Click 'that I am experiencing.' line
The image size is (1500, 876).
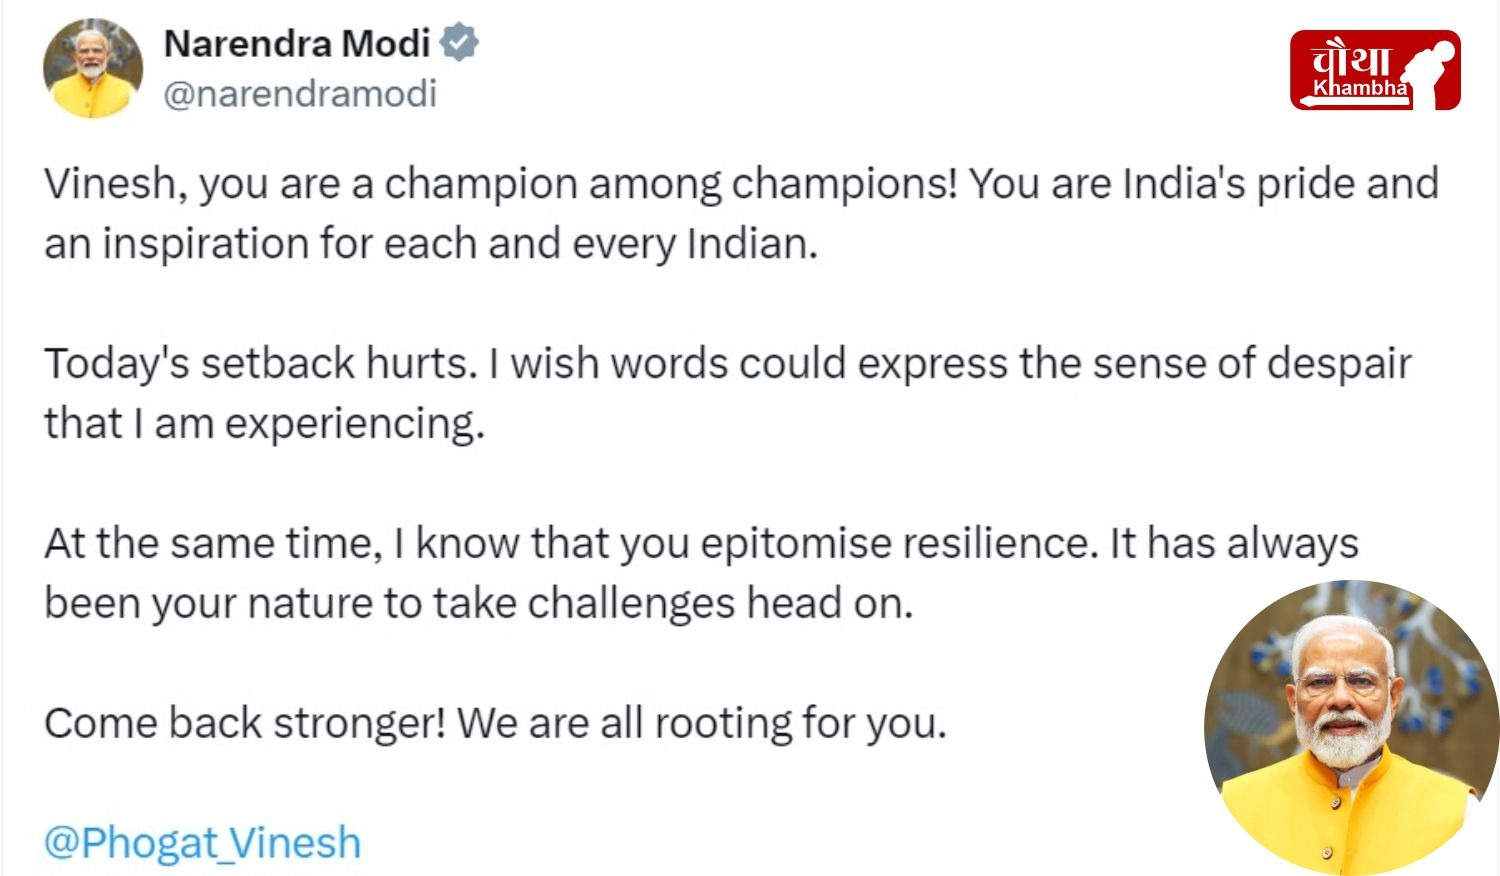coord(265,424)
